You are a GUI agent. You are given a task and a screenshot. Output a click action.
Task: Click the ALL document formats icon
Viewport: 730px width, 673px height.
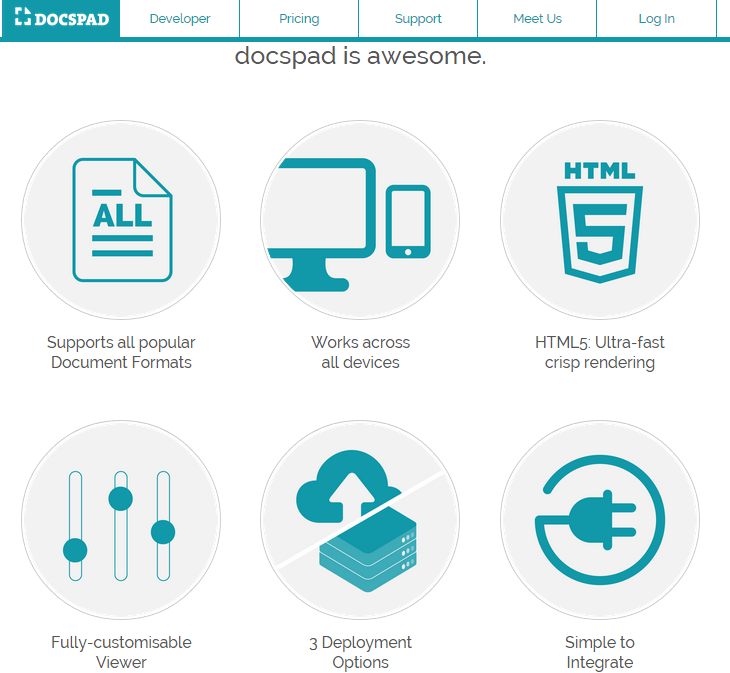121,220
